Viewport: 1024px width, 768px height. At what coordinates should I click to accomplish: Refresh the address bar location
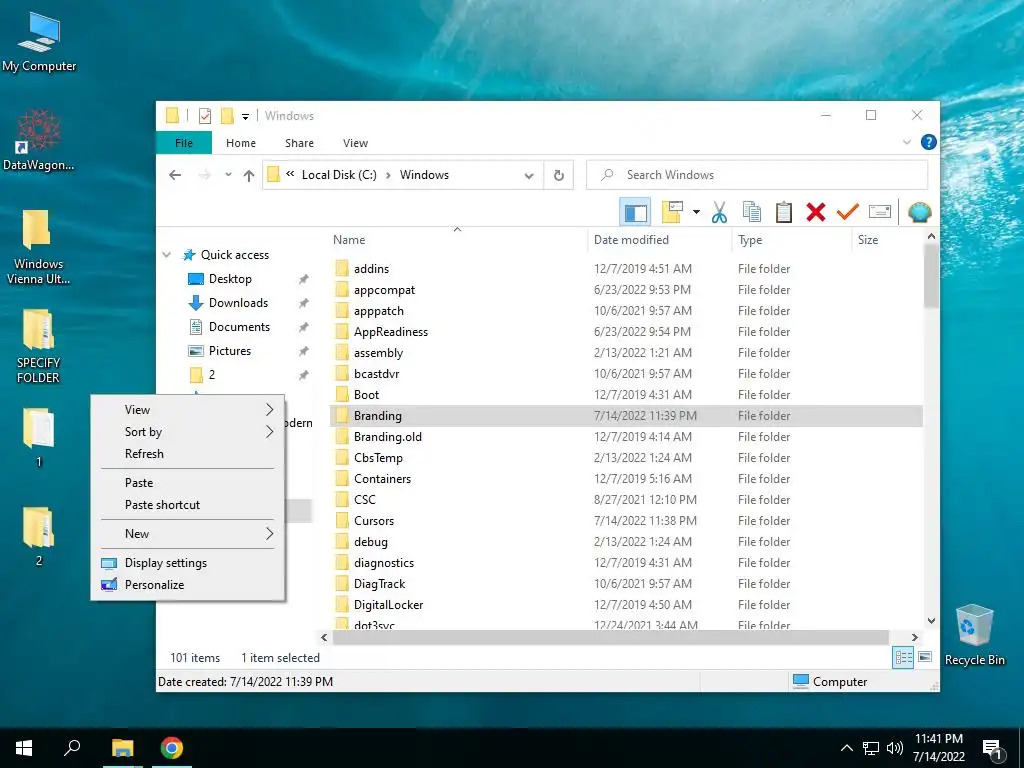tap(558, 175)
